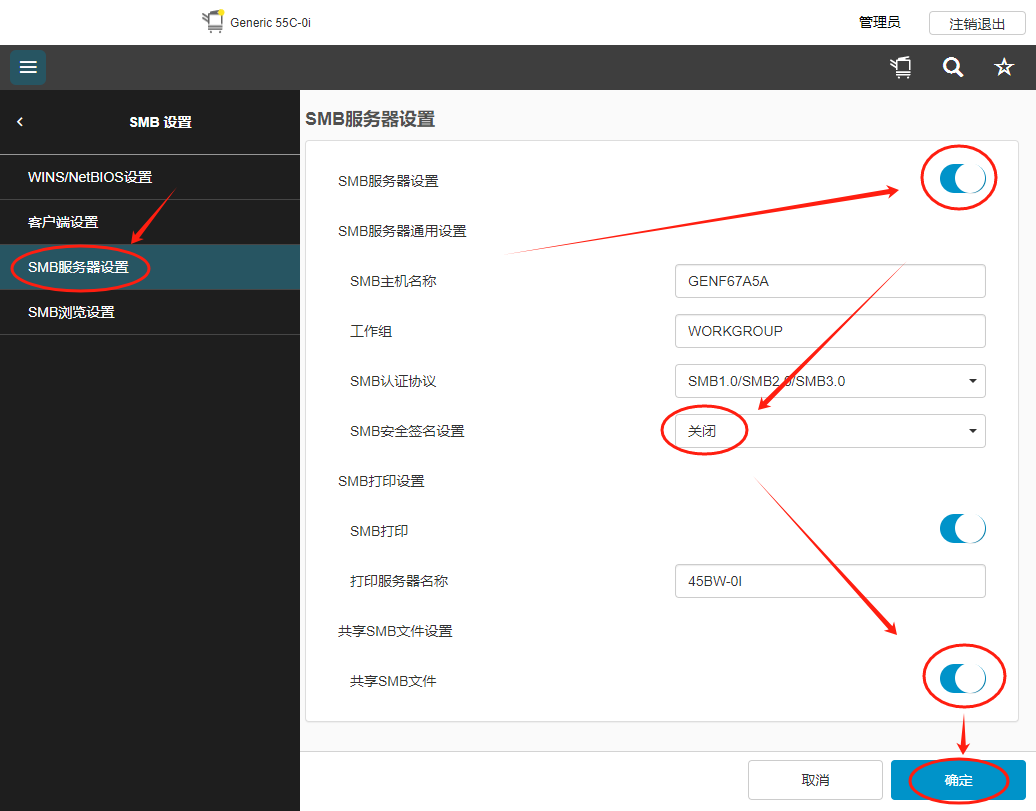Switch to SMB浏览设置 in sidebar
This screenshot has width=1036, height=811.
[72, 312]
